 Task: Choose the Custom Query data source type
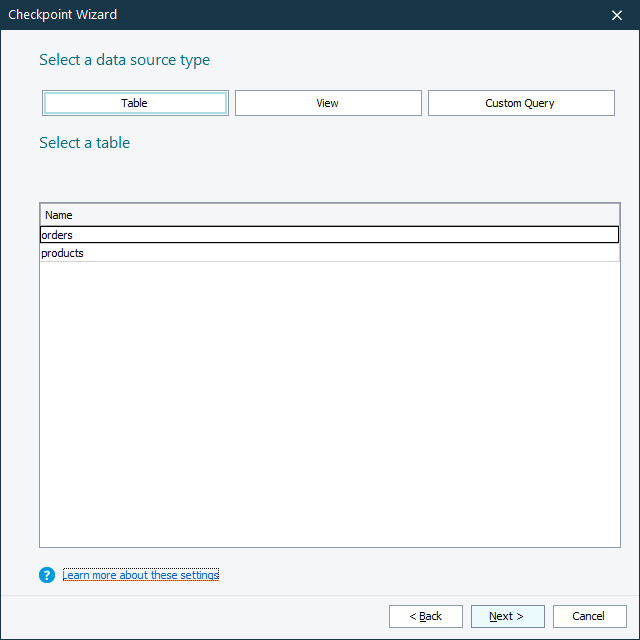pos(520,103)
